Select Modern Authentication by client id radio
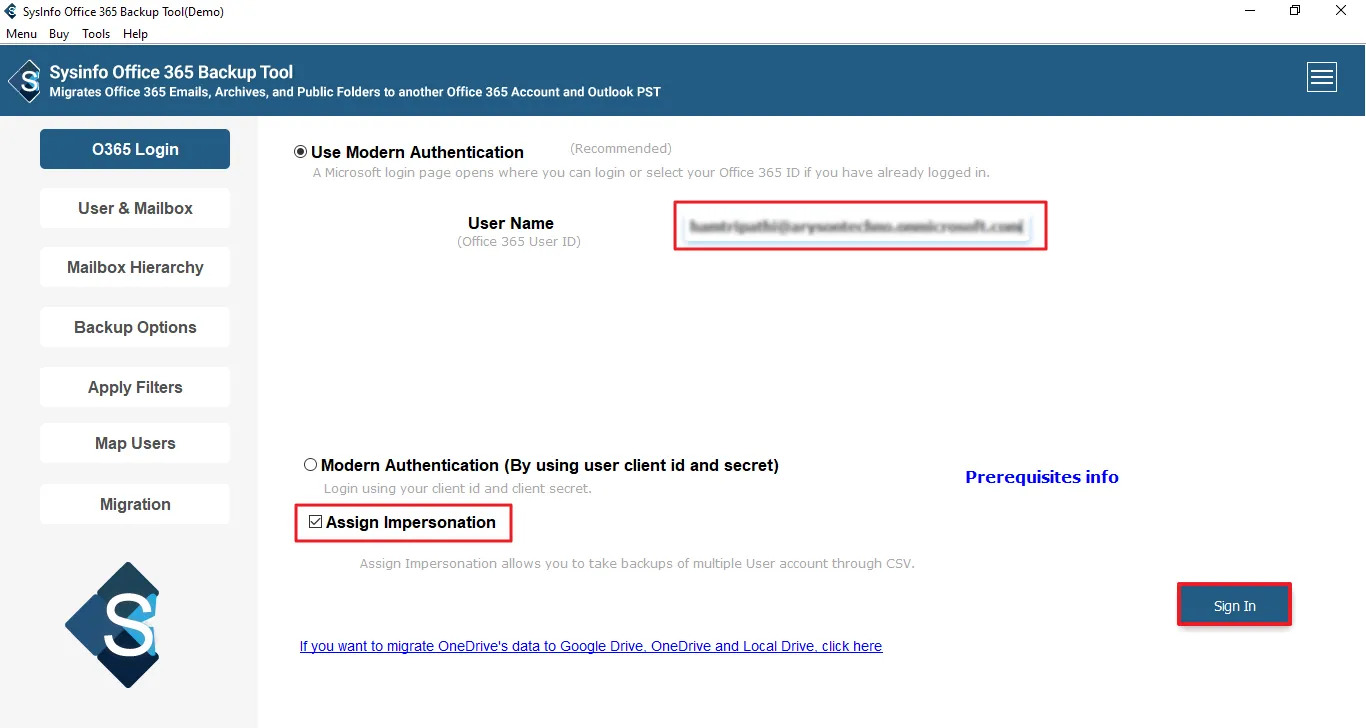 tap(310, 465)
